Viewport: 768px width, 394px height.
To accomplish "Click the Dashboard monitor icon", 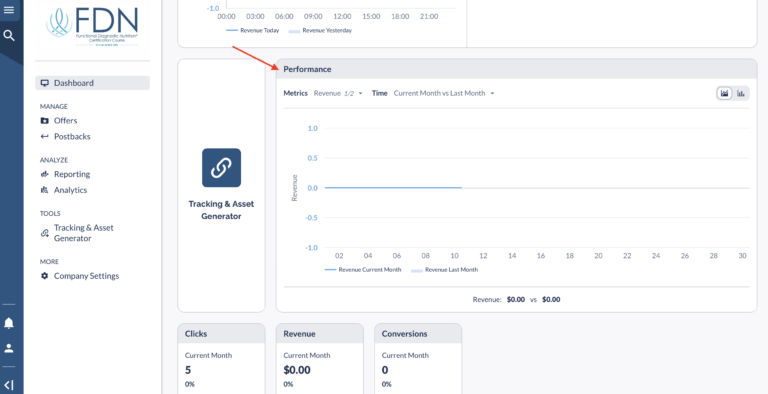I will tap(45, 83).
